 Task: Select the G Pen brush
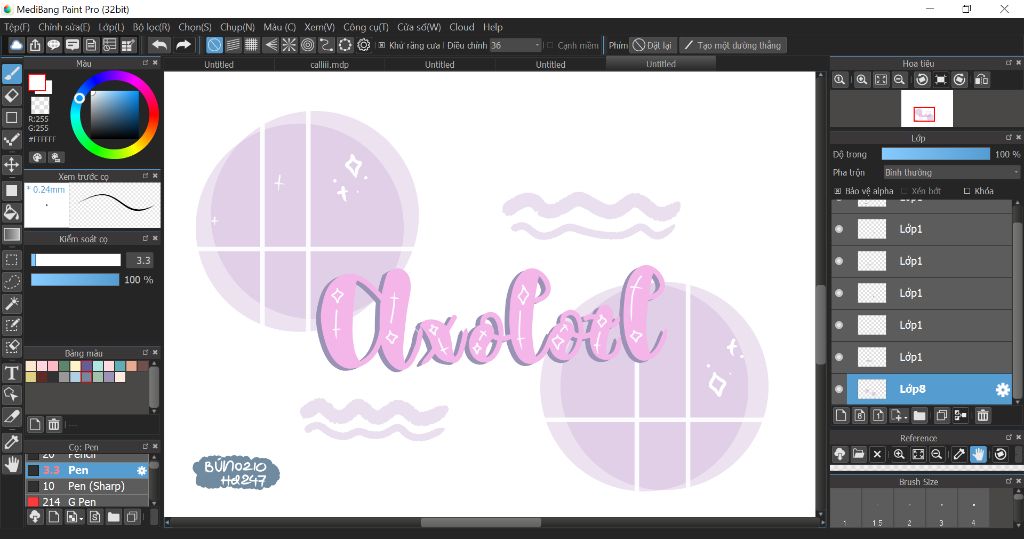(x=88, y=502)
